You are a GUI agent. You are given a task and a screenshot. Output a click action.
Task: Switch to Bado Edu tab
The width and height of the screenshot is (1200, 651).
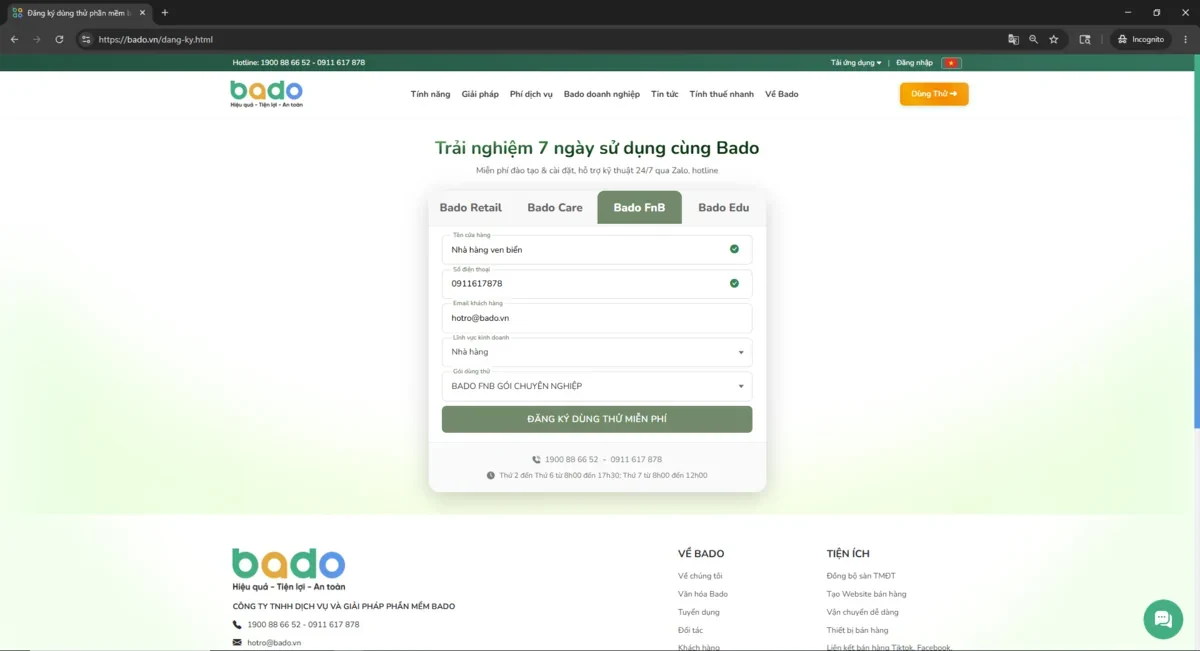click(x=724, y=208)
